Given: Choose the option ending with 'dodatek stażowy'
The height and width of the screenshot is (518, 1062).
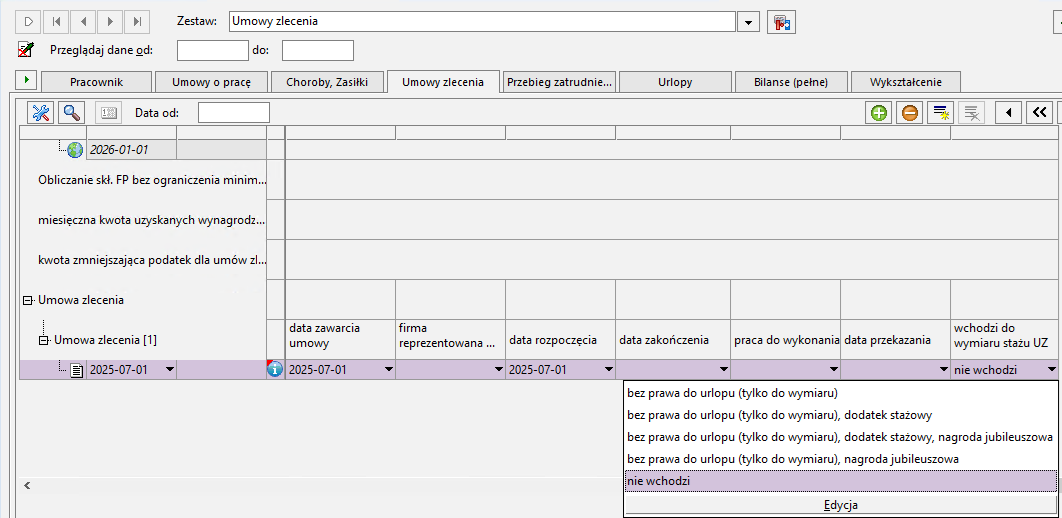Looking at the screenshot, I should (x=840, y=415).
